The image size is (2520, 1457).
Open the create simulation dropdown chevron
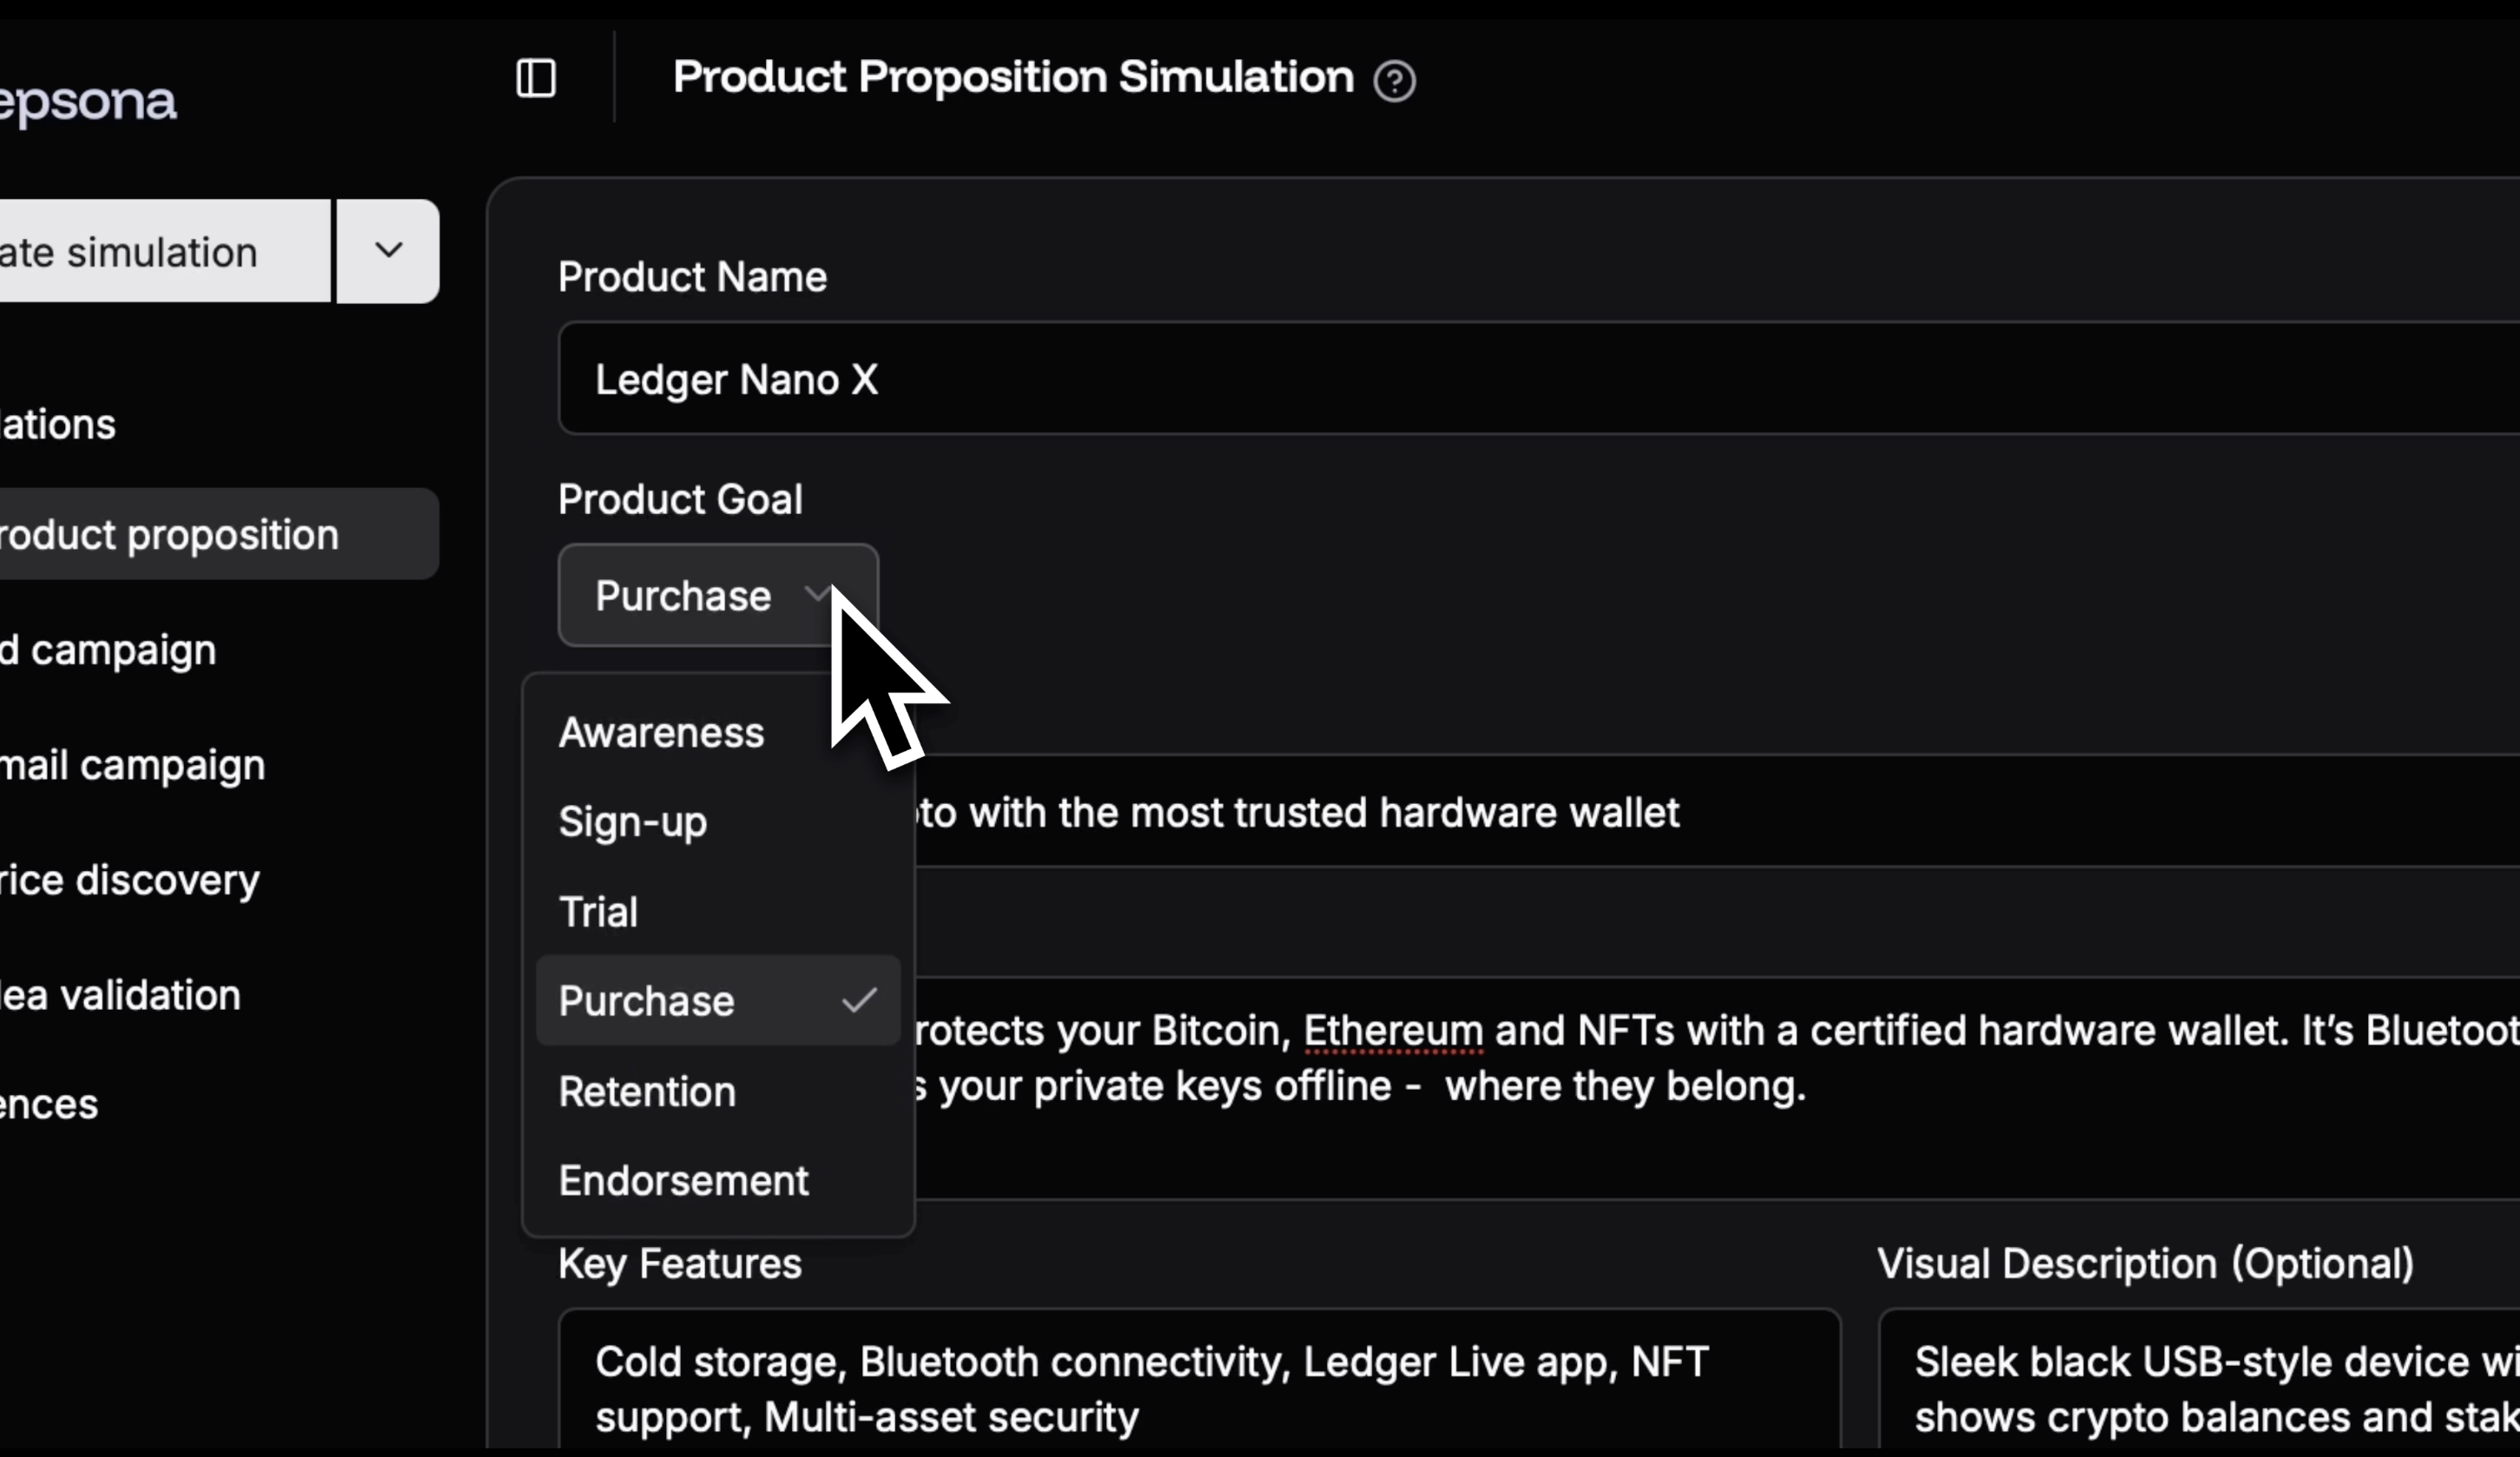pyautogui.click(x=388, y=250)
